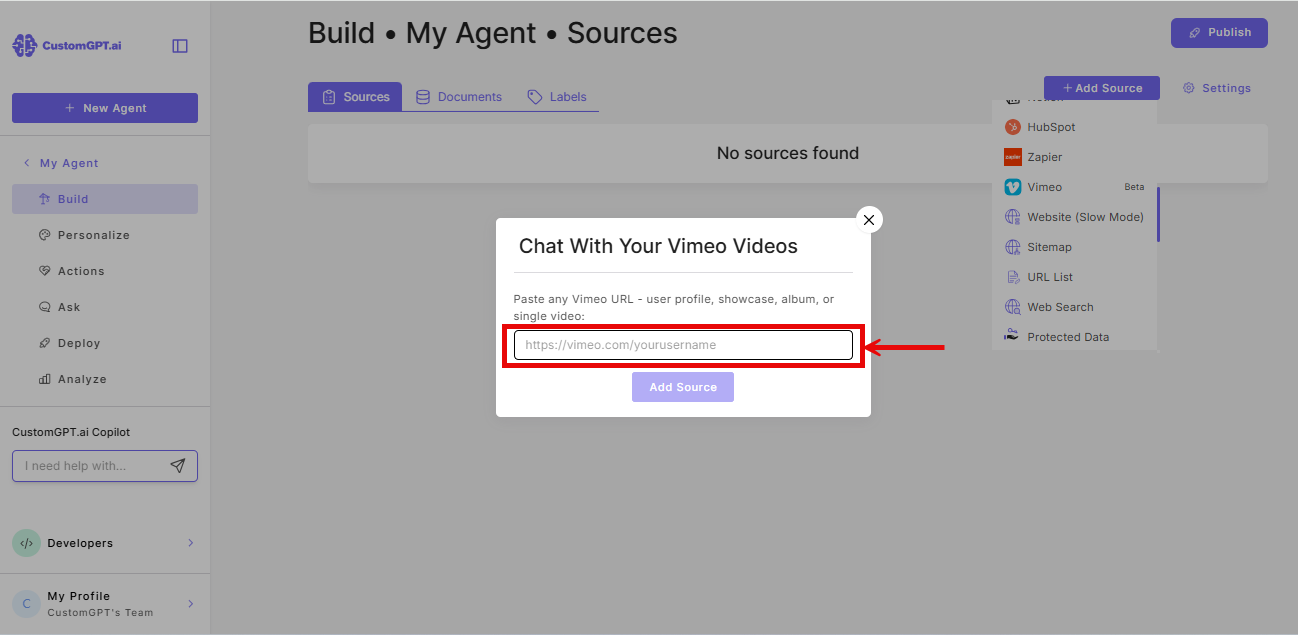Screen dimensions: 1298x635
Task: Click the Vimeo URL input field
Action: pyautogui.click(x=683, y=344)
